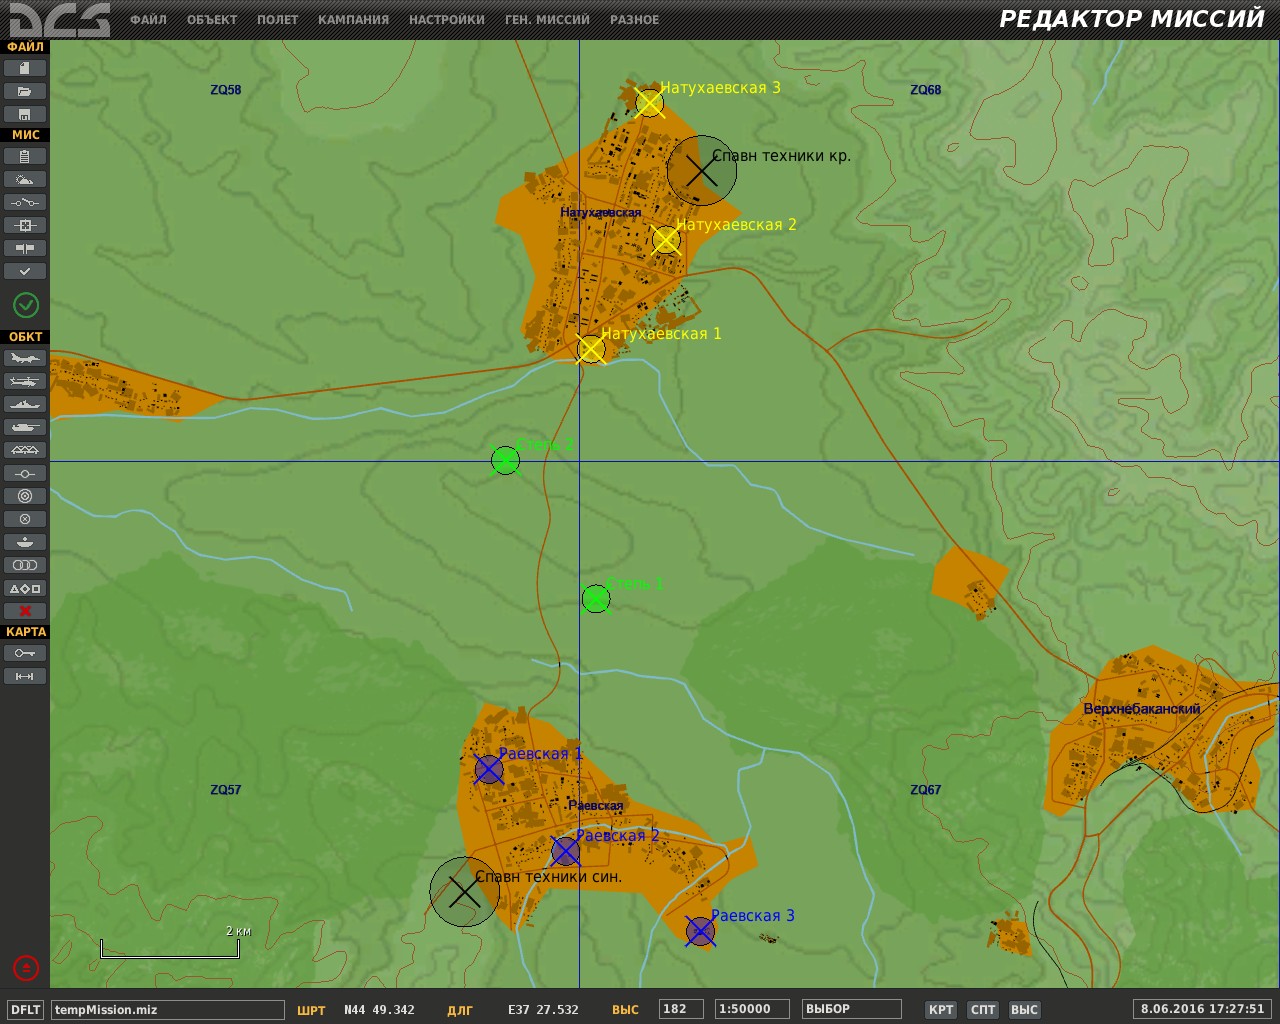Viewport: 1280px width, 1024px height.
Task: Click the 1:50000 map scale field
Action: point(752,1009)
